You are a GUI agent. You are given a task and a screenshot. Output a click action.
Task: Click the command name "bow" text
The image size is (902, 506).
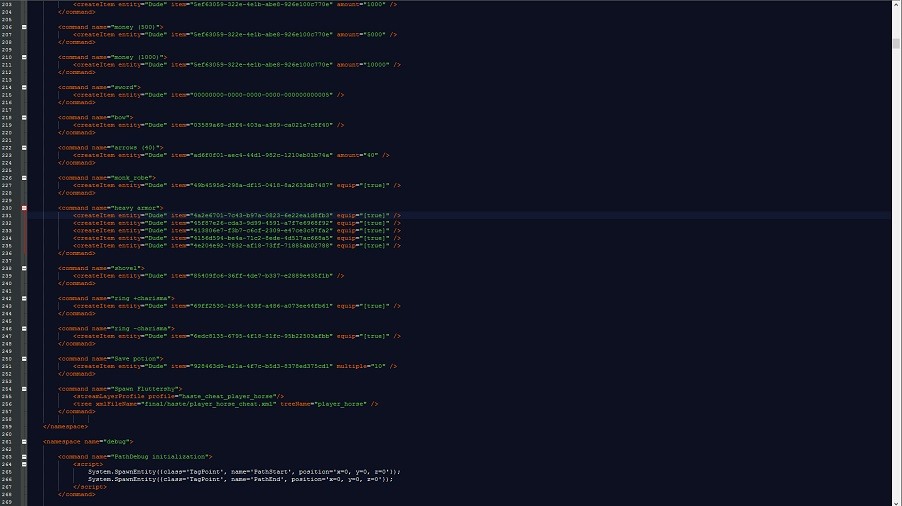pos(121,117)
